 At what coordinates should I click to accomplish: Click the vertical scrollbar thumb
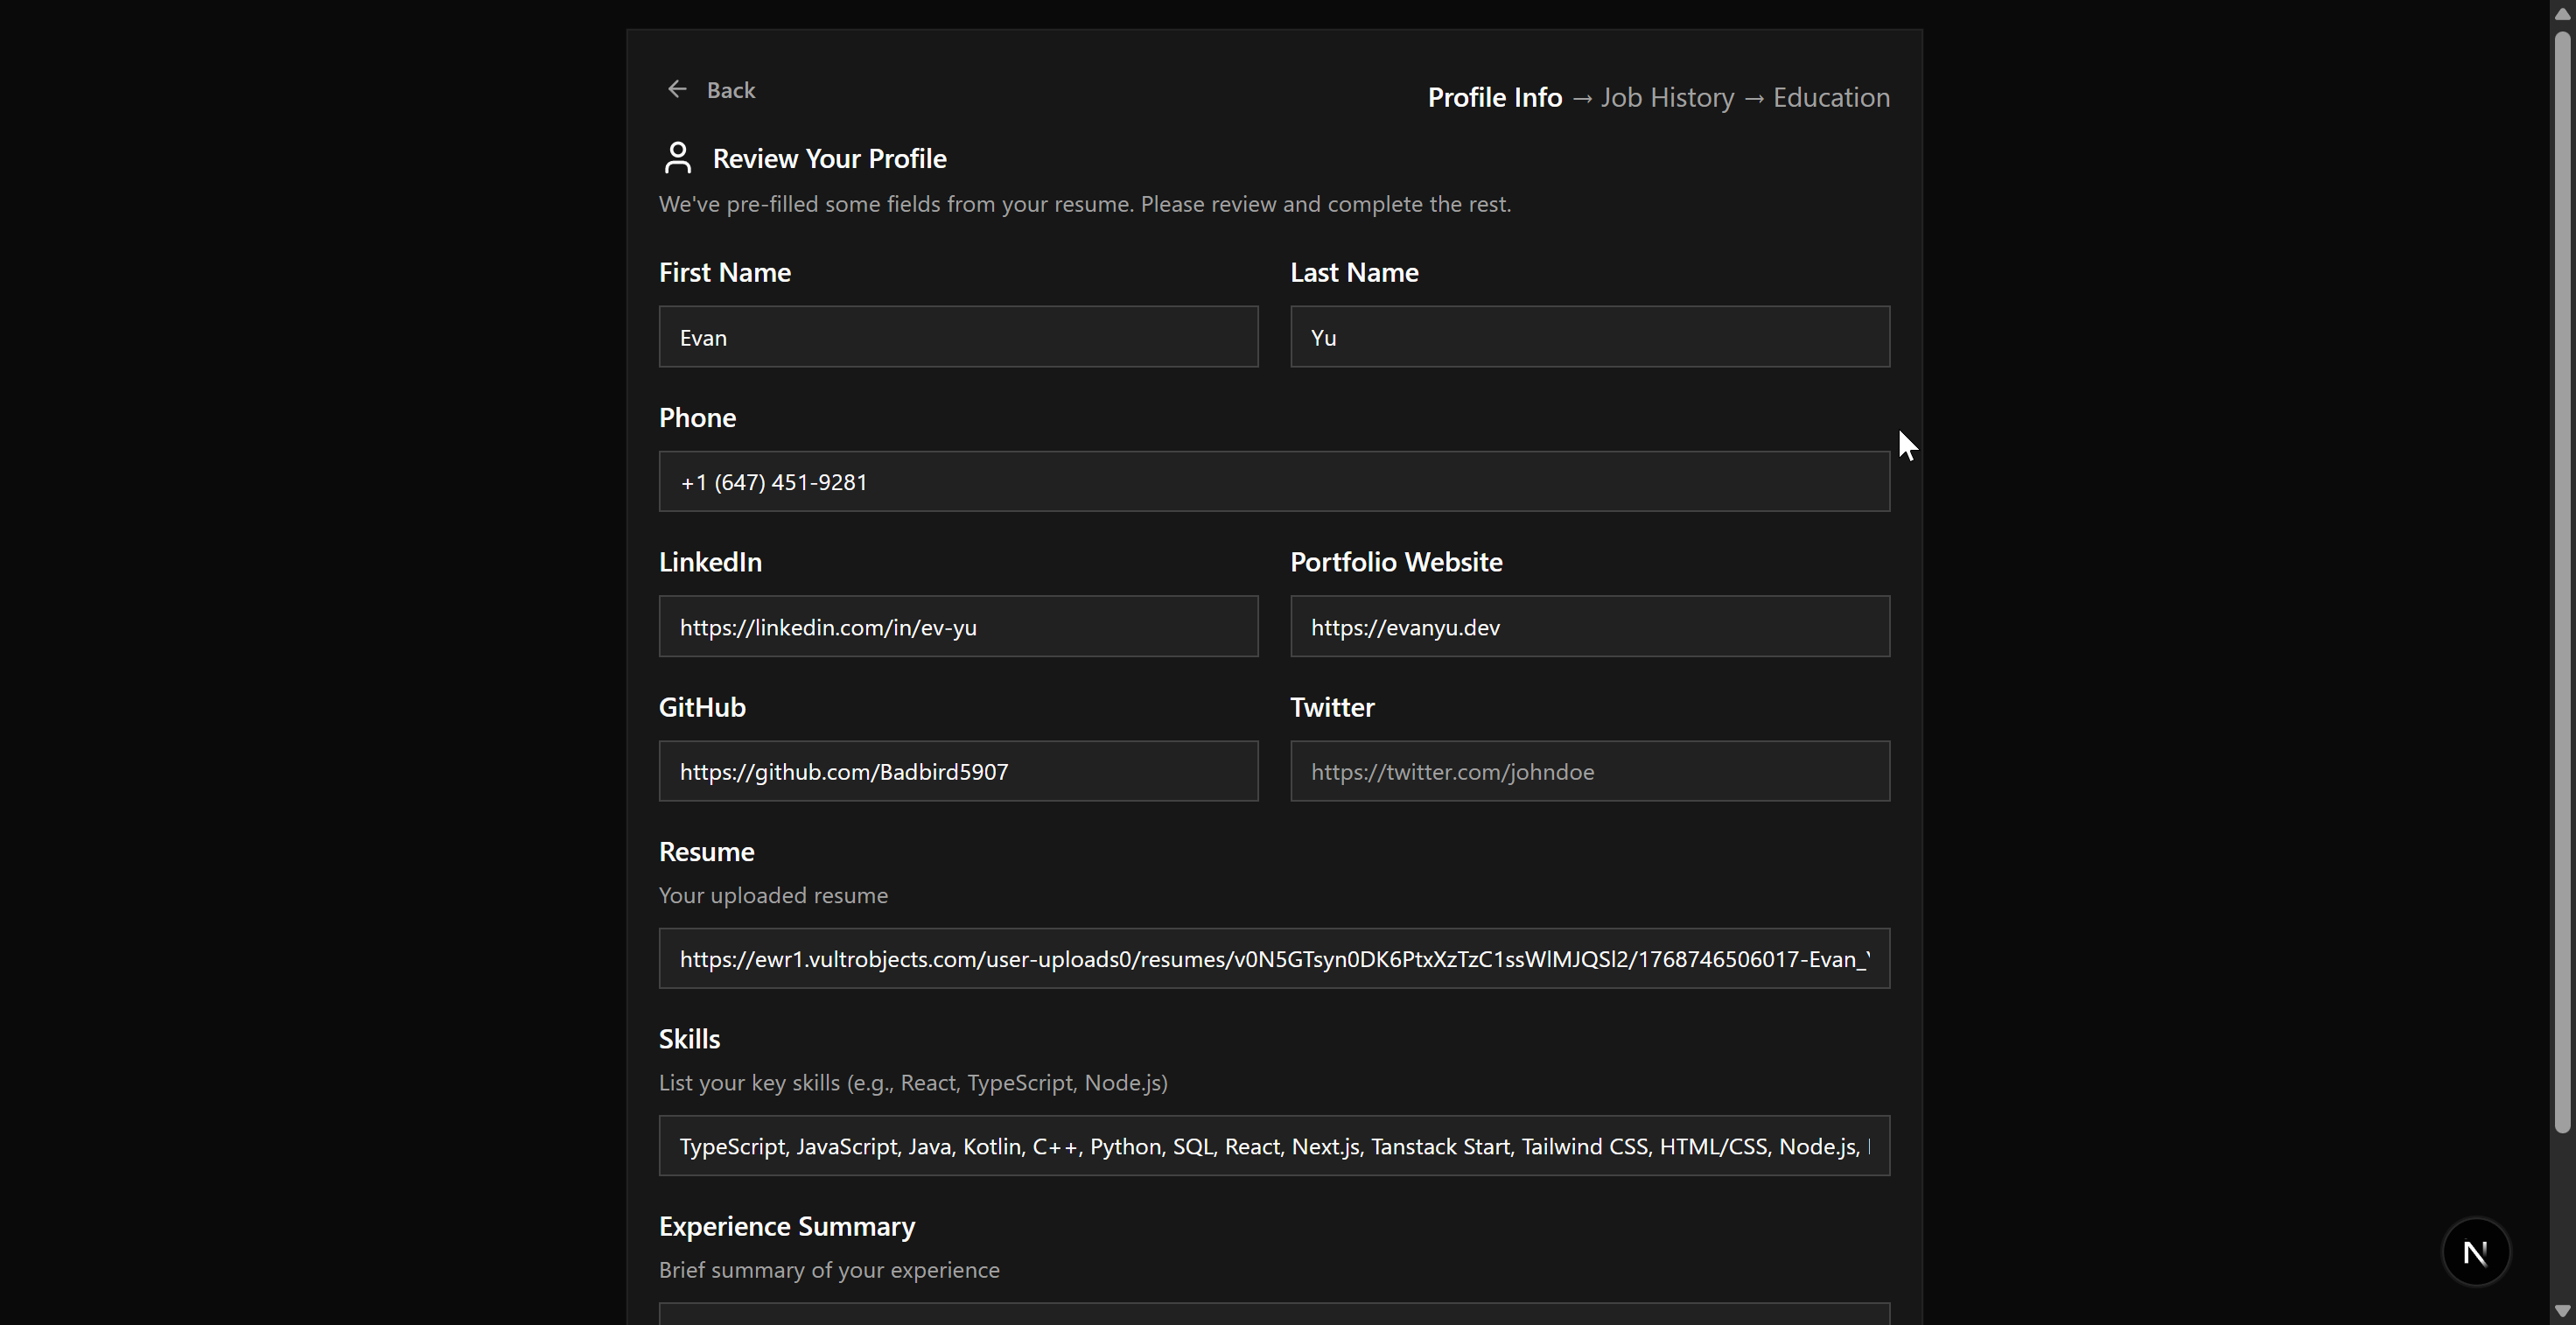(2561, 580)
